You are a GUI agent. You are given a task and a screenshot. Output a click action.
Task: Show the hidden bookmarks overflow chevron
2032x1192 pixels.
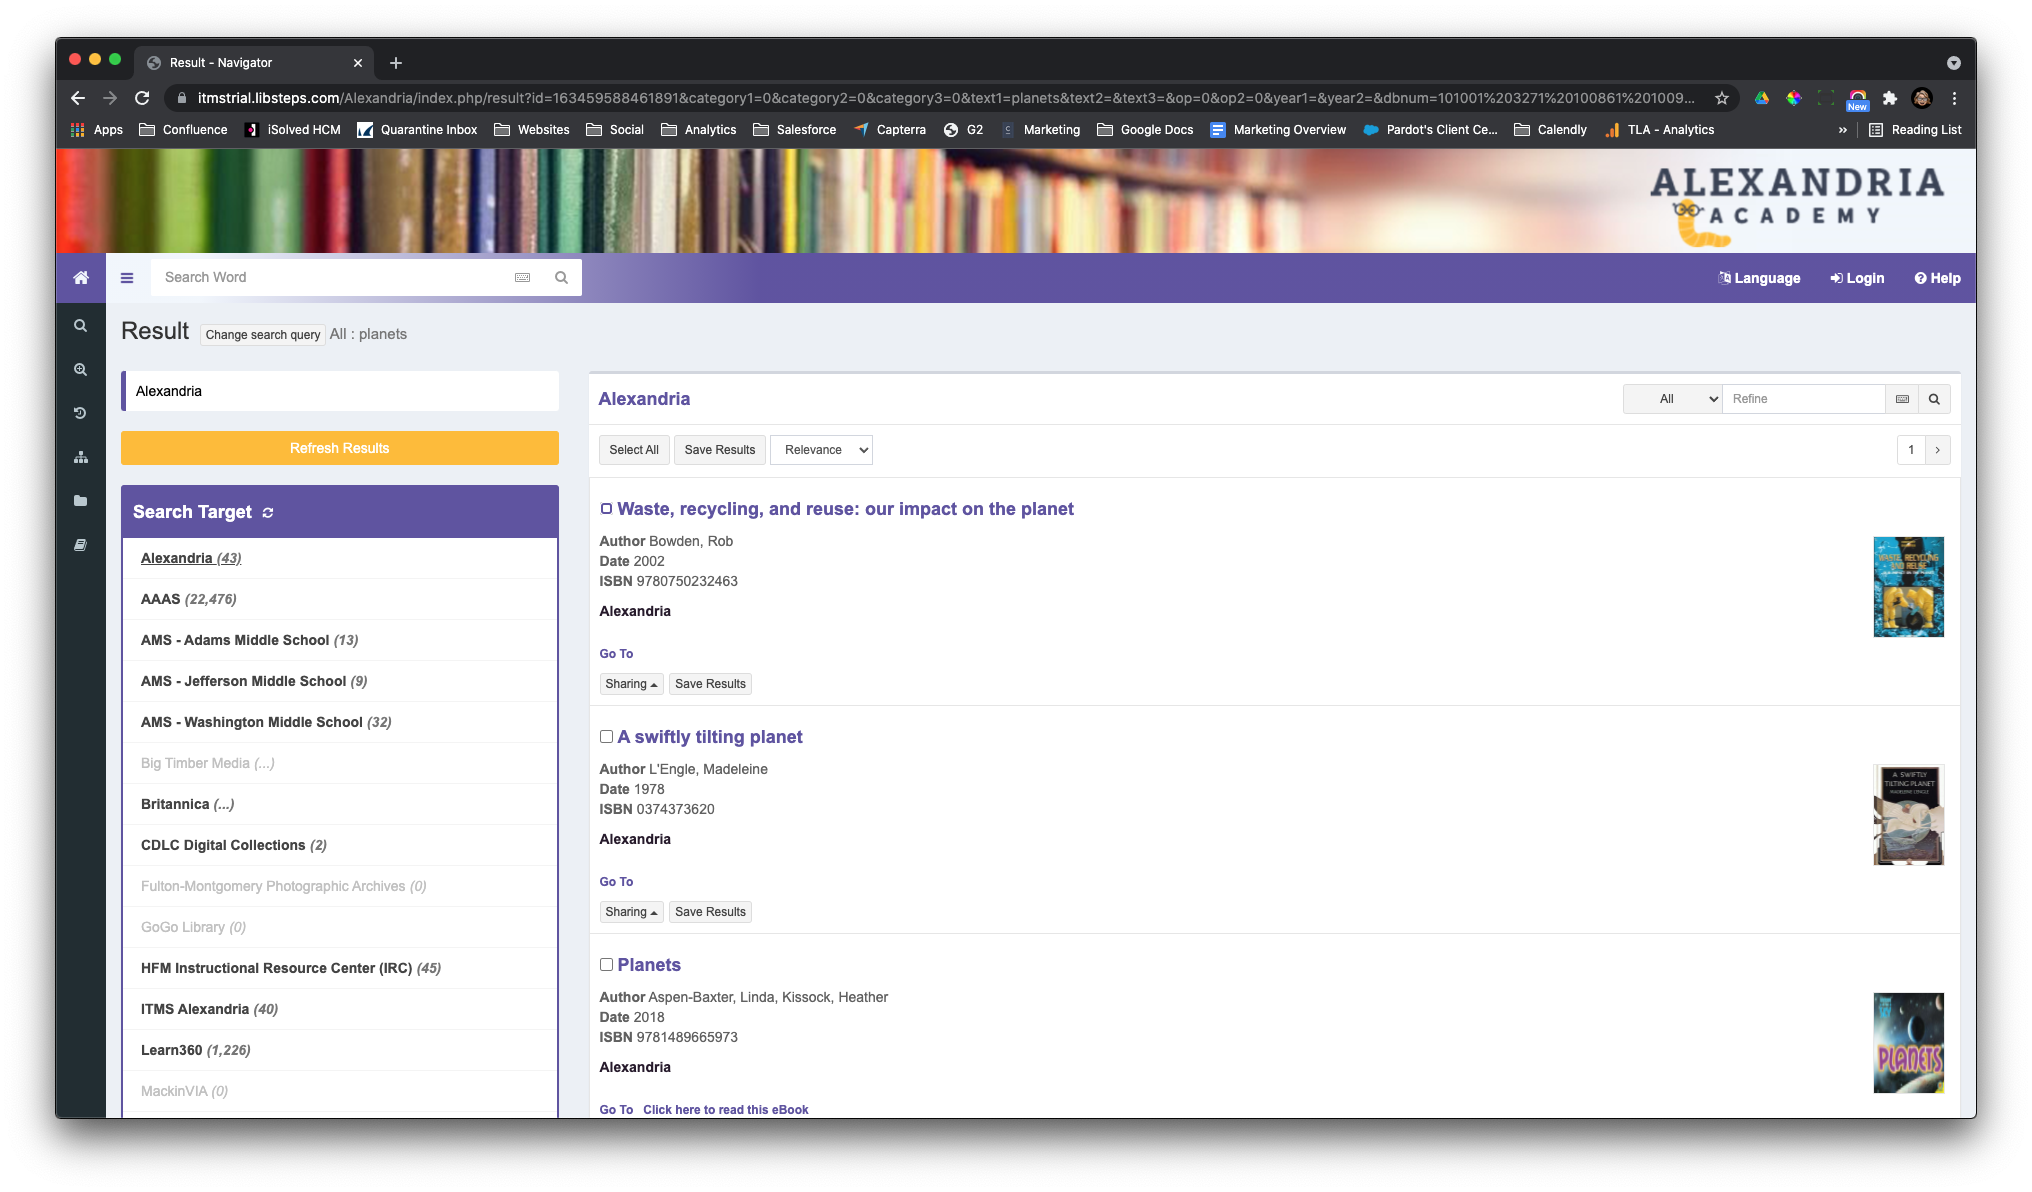click(x=1843, y=130)
